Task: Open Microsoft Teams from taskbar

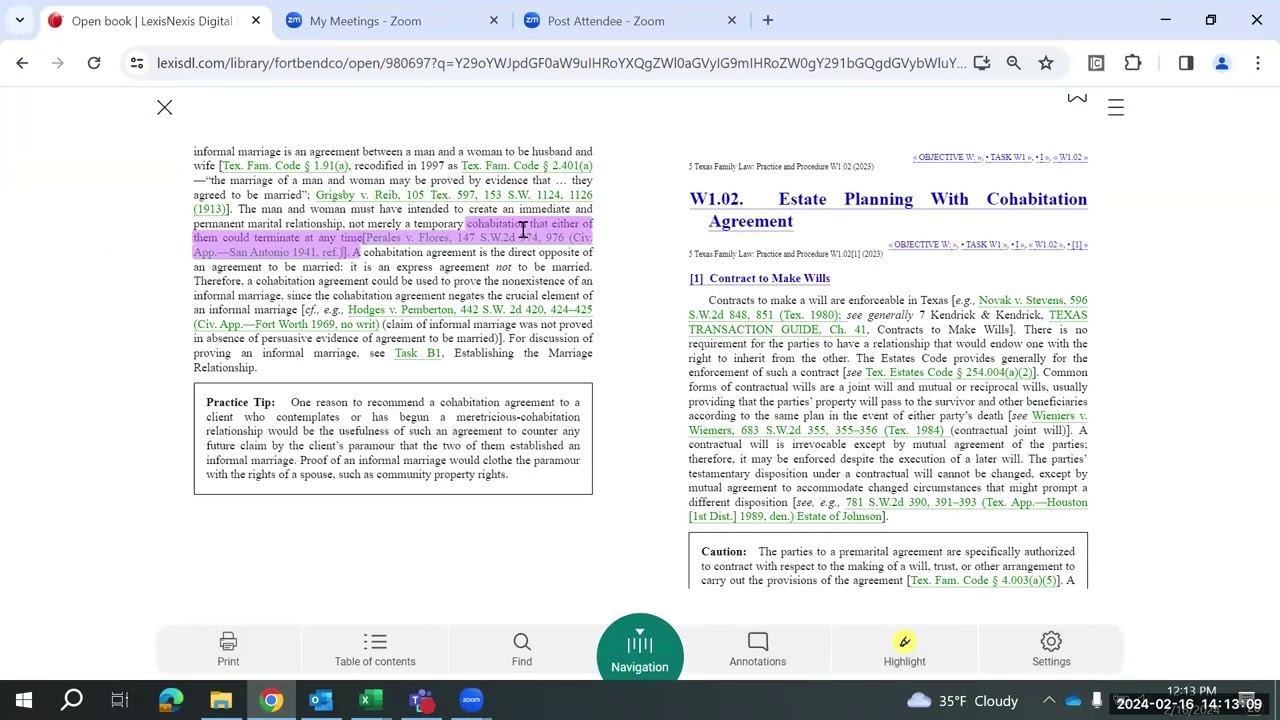Action: coord(421,700)
